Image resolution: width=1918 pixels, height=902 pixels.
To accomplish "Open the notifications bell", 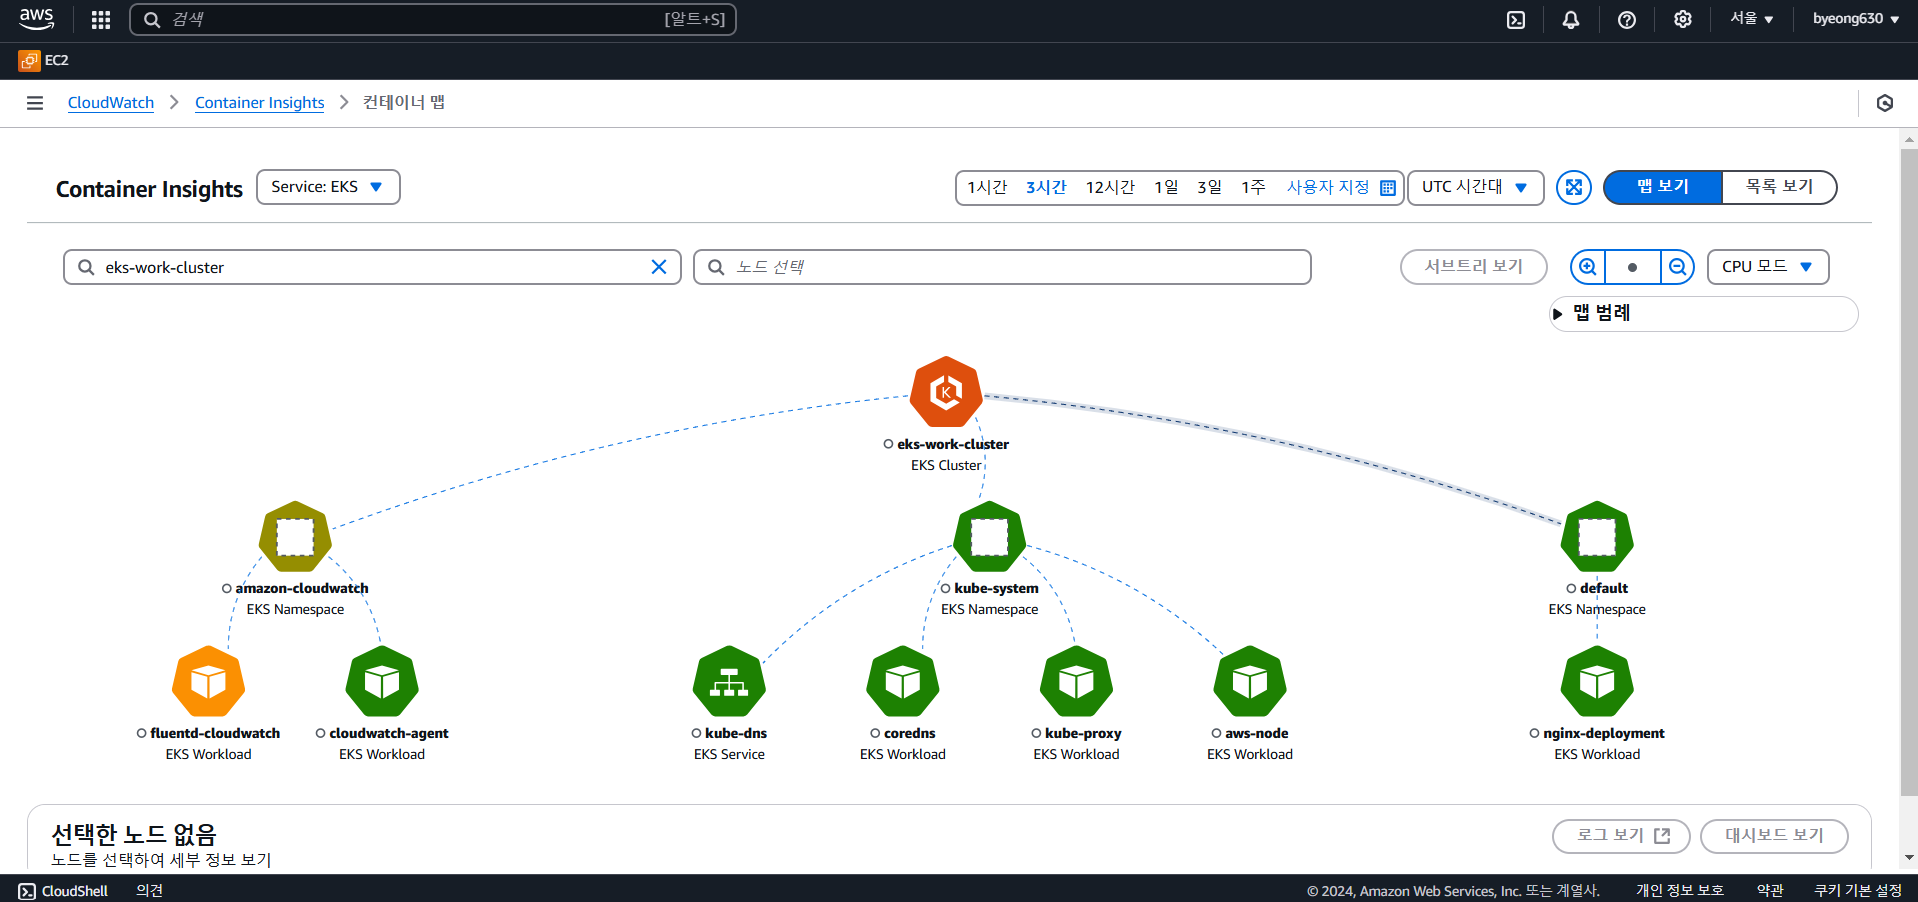I will 1571,19.
